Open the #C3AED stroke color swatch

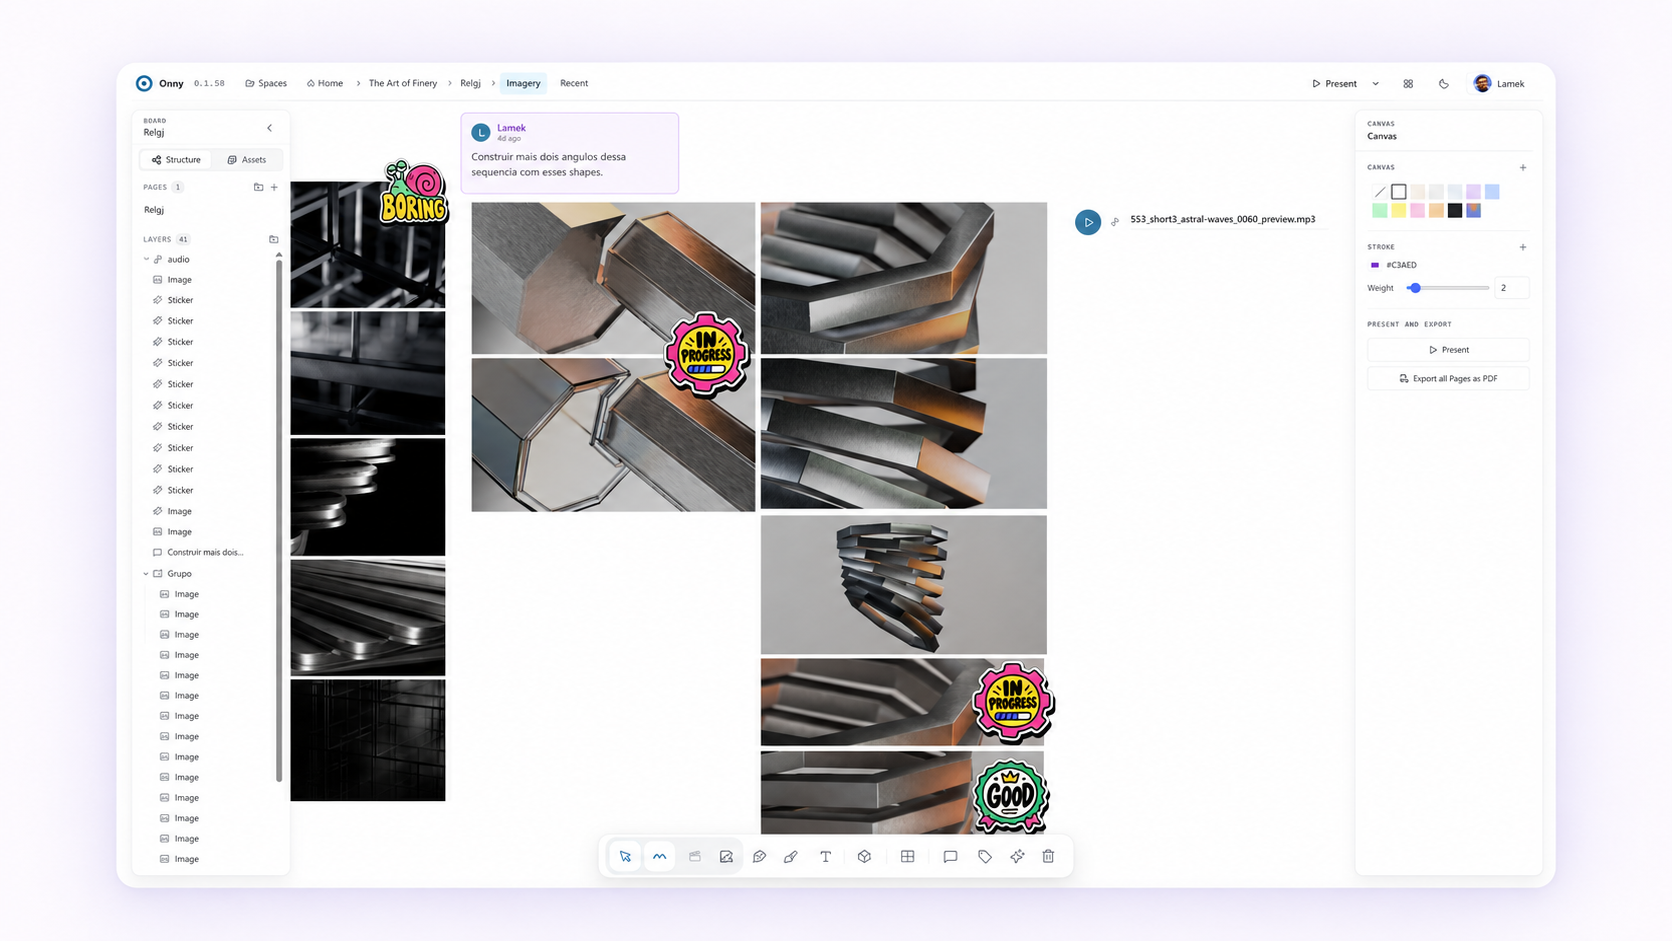tap(1375, 265)
